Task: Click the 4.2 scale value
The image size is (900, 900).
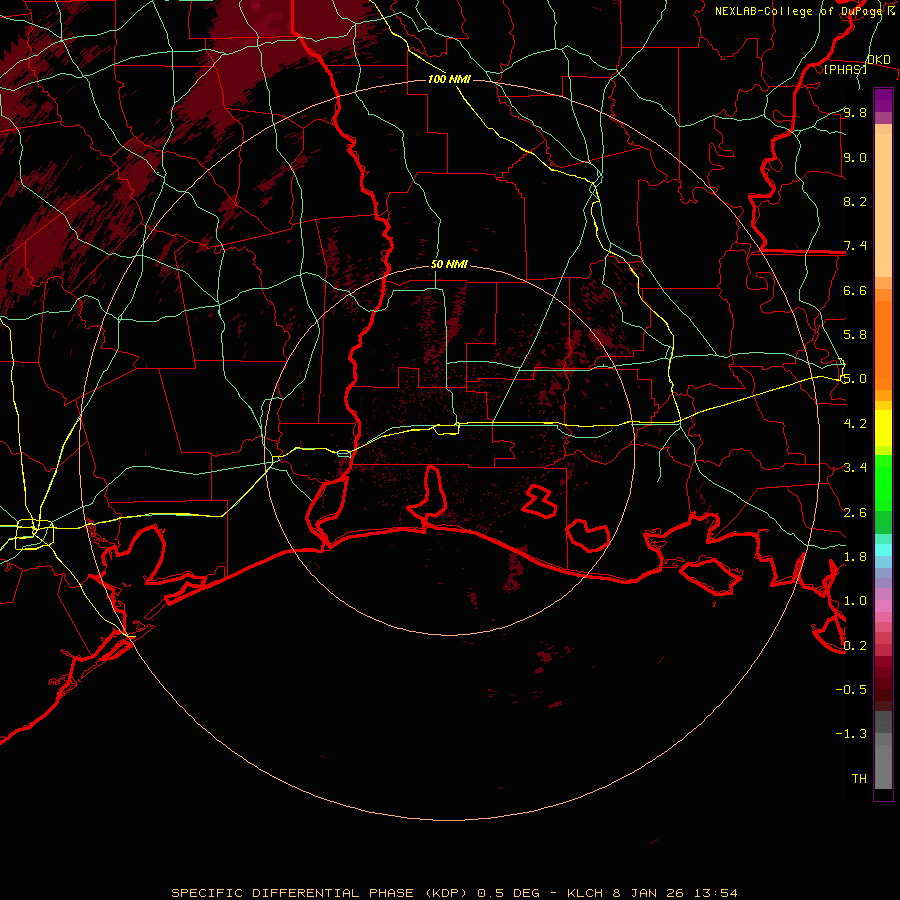Action: click(855, 424)
